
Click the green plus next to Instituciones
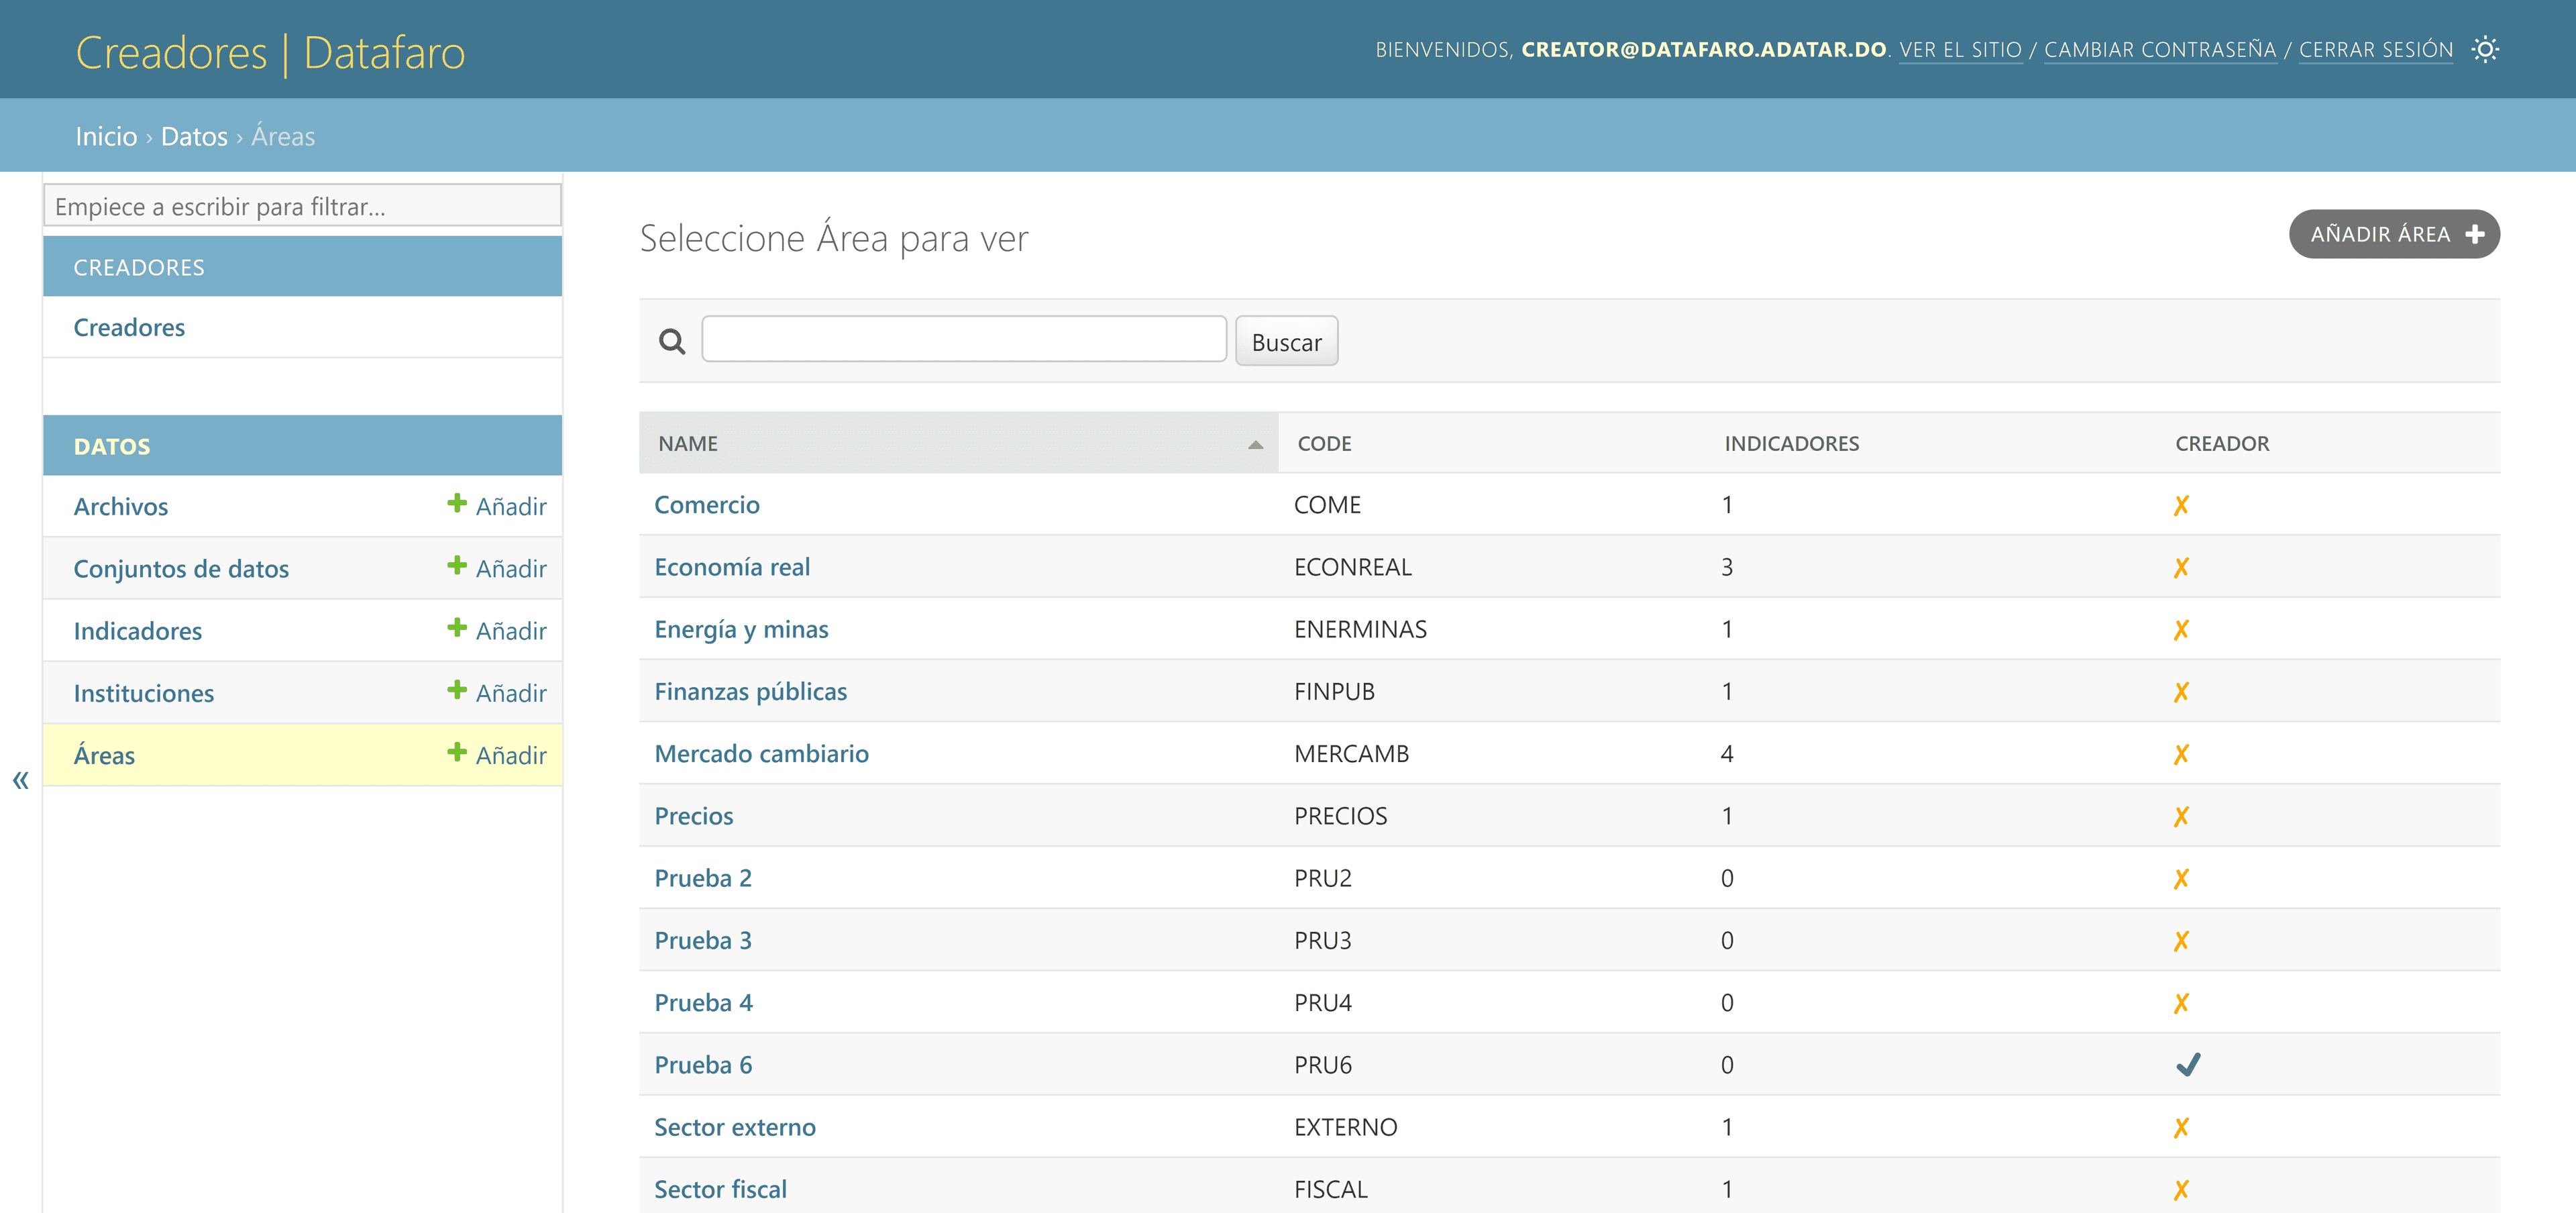457,689
